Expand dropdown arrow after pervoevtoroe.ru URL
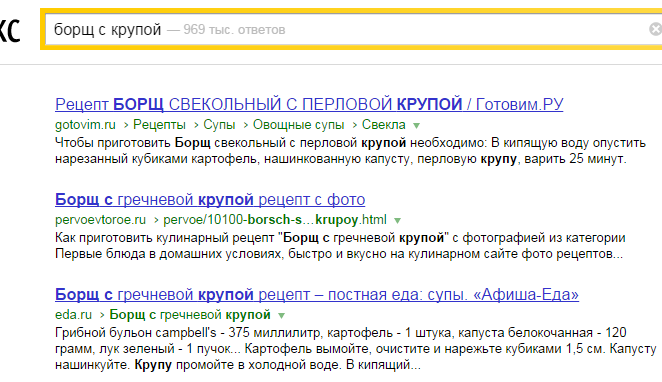662x382 pixels. click(x=397, y=221)
